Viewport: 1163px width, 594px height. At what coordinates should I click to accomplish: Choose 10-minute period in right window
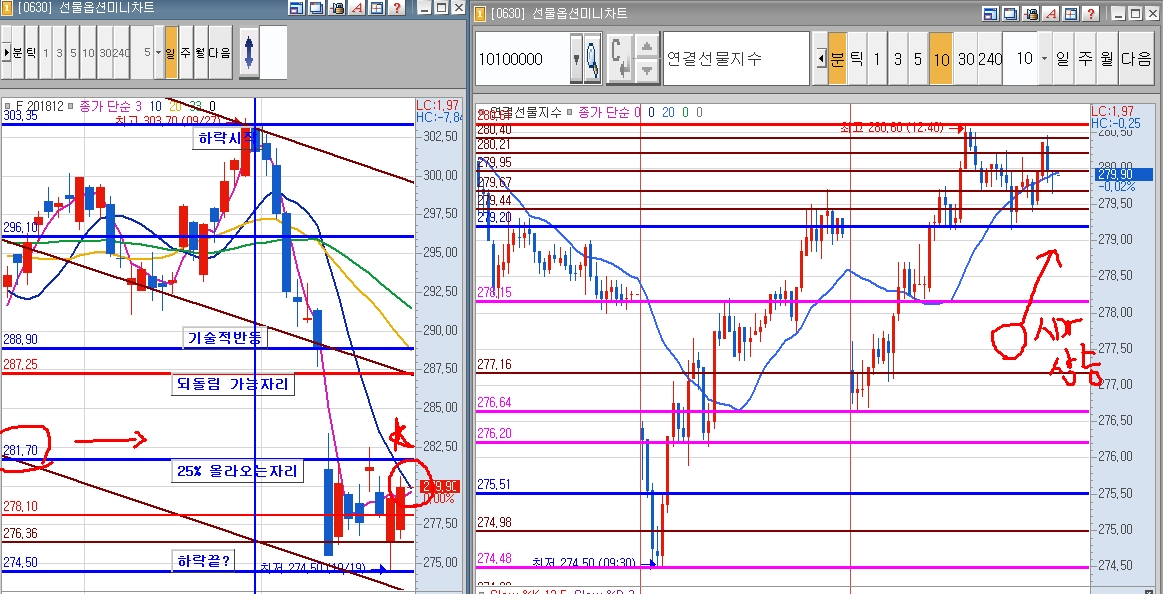[x=941, y=59]
